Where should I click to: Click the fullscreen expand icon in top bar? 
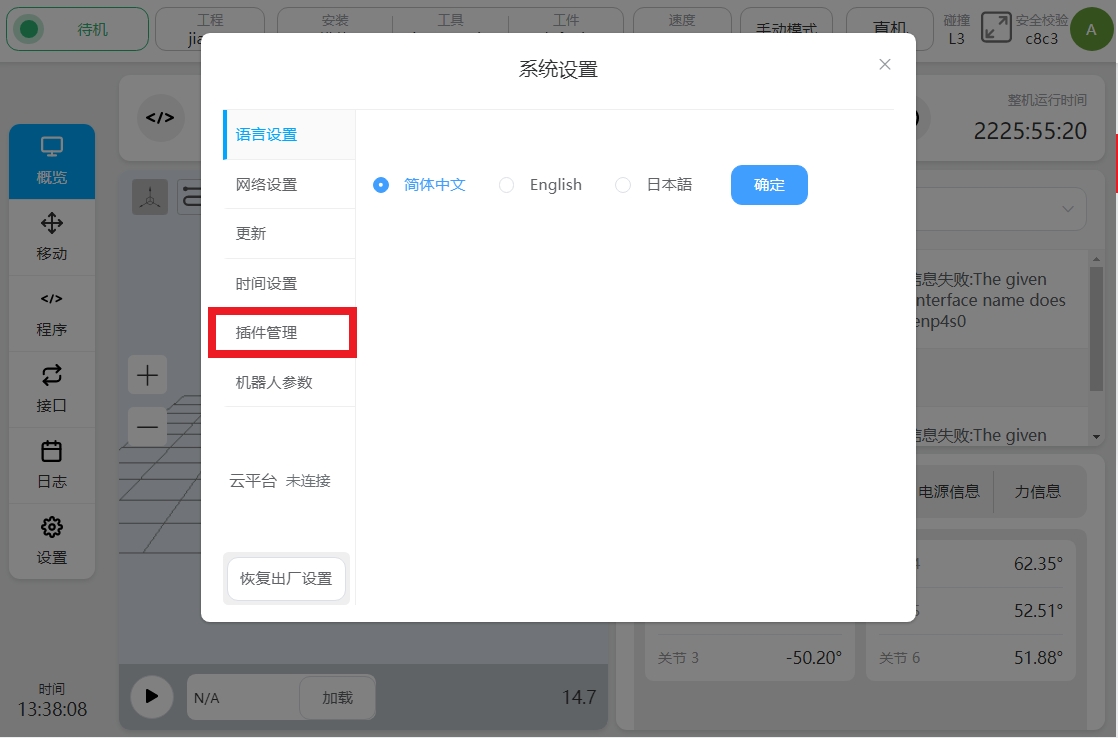click(996, 28)
